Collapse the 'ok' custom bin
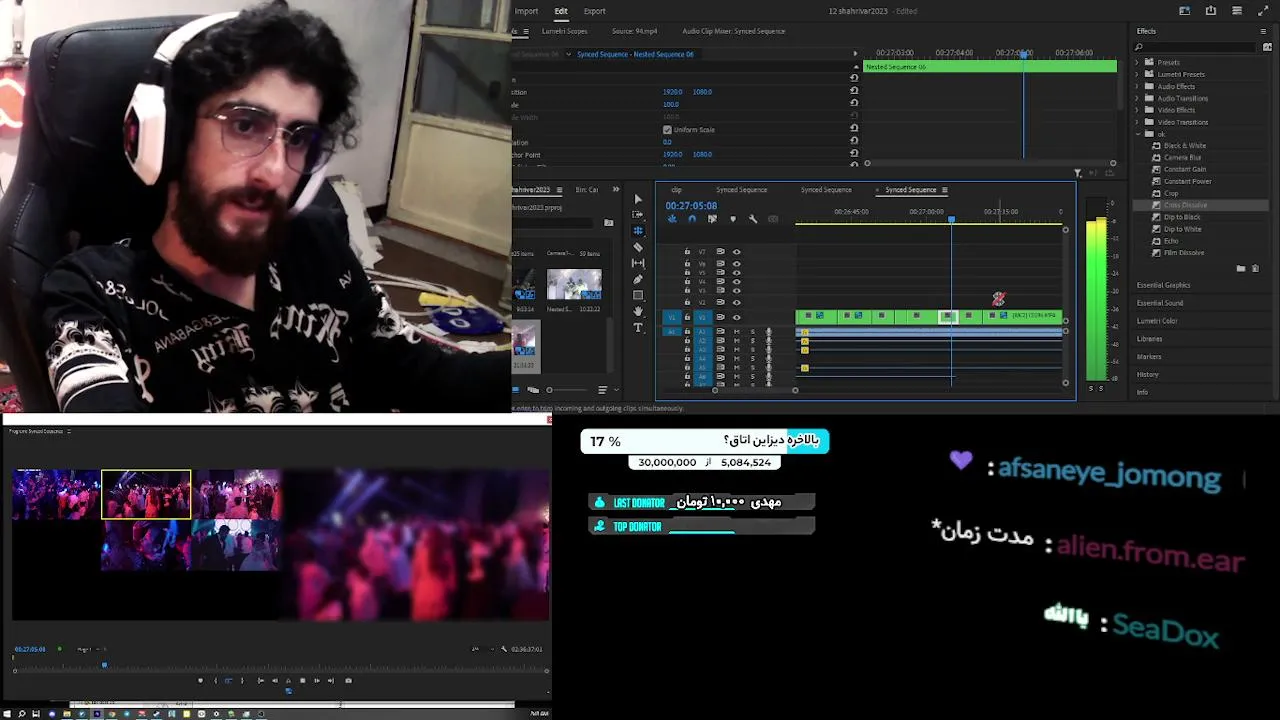The height and width of the screenshot is (720, 1280). pyautogui.click(x=1137, y=134)
